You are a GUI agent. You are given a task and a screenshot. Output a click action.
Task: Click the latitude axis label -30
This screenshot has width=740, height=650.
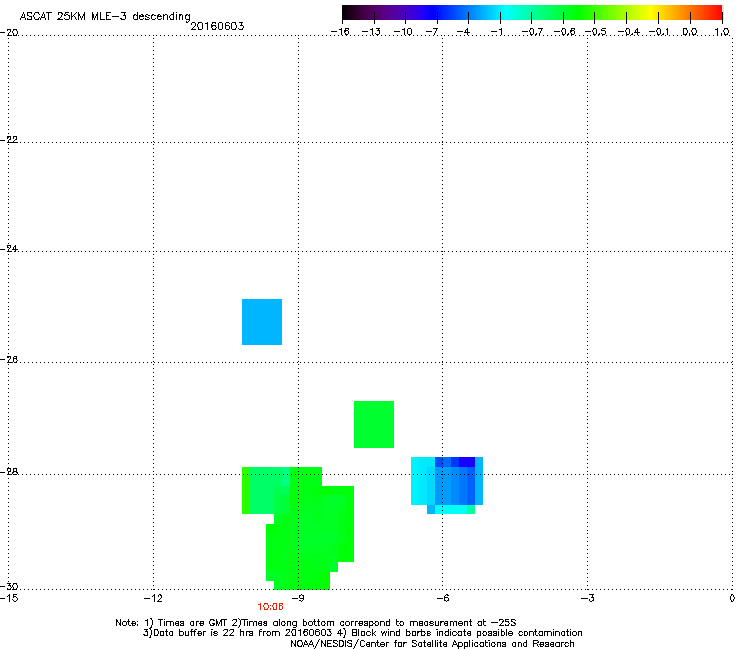pos(9,586)
